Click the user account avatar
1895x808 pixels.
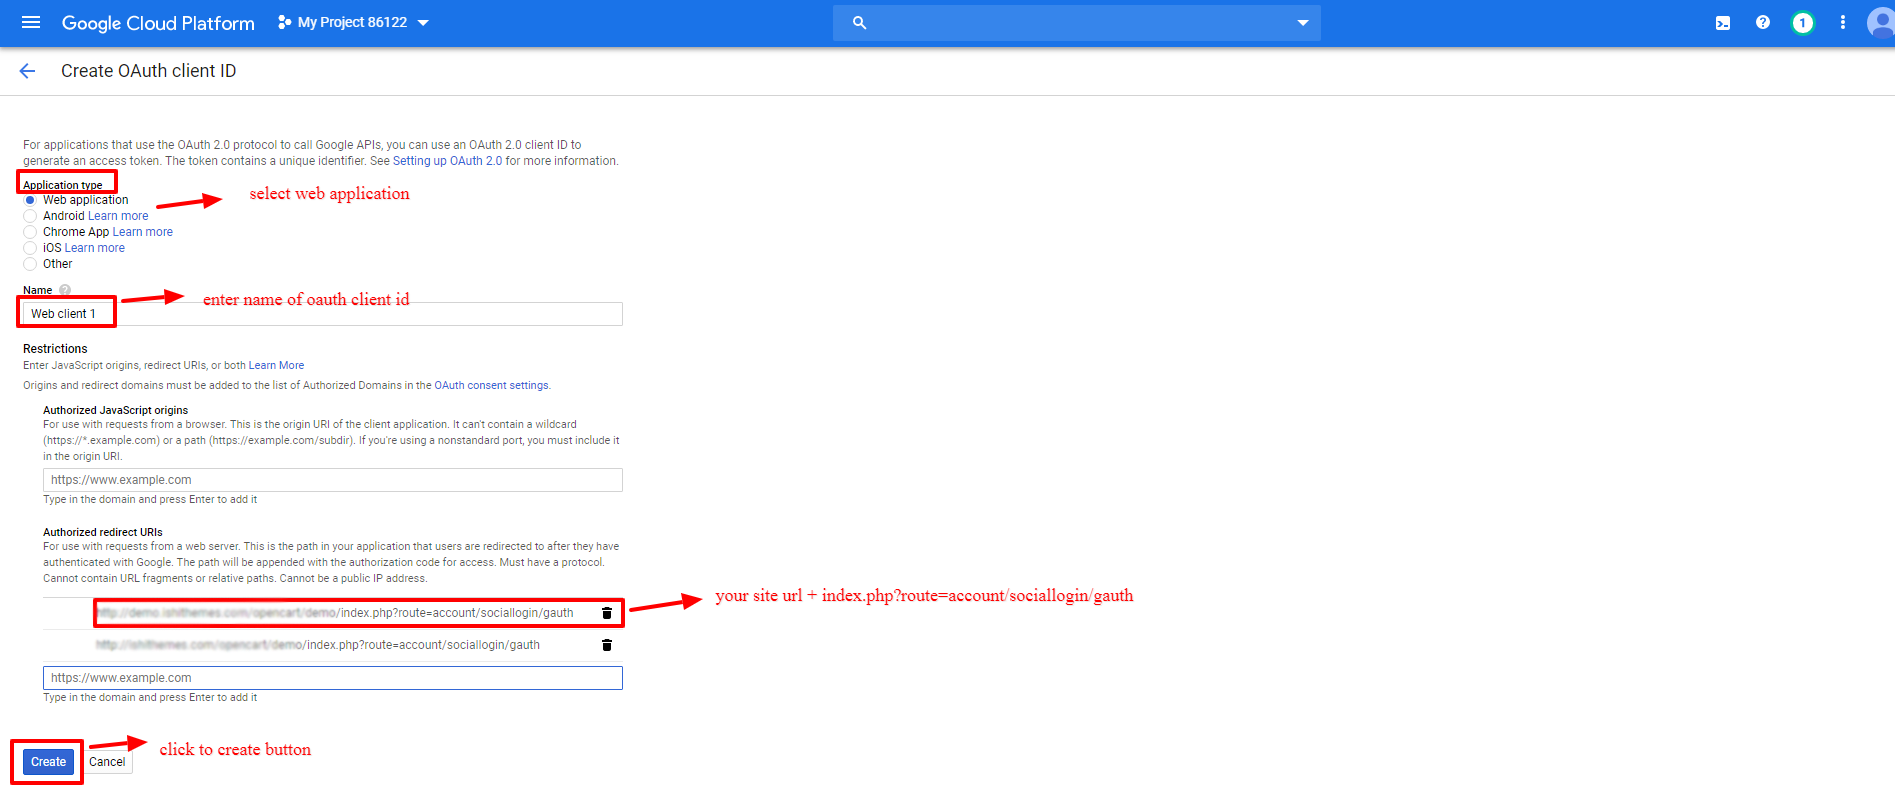tap(1880, 23)
